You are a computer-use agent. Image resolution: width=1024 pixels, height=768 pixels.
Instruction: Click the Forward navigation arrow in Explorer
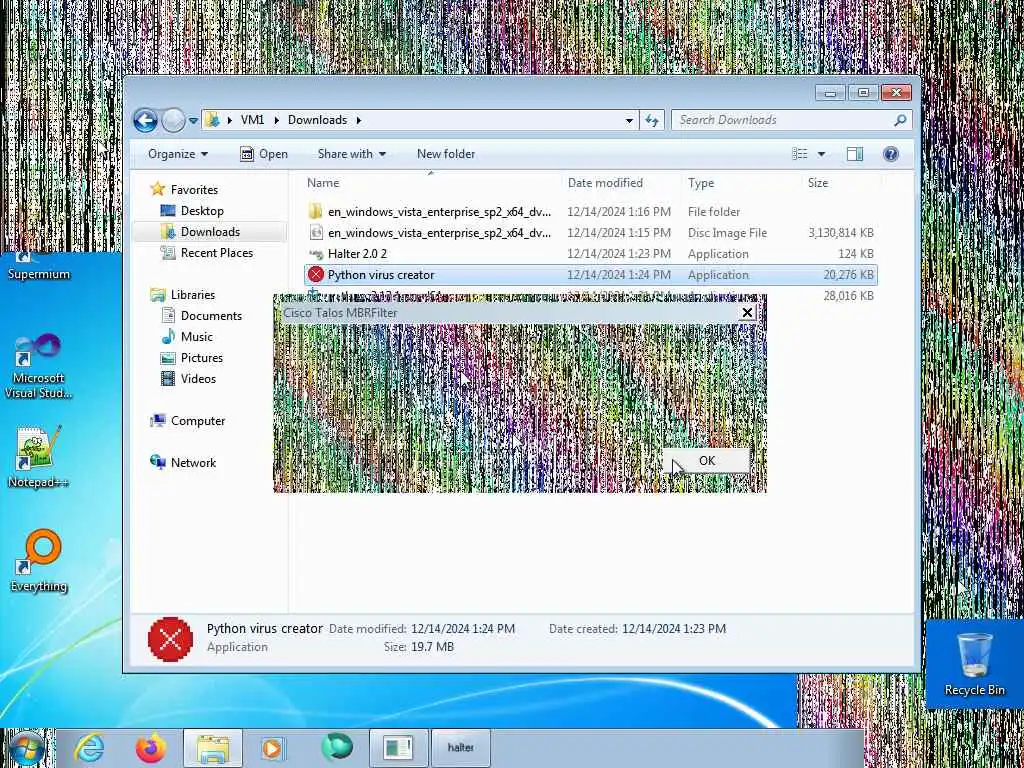coord(173,120)
